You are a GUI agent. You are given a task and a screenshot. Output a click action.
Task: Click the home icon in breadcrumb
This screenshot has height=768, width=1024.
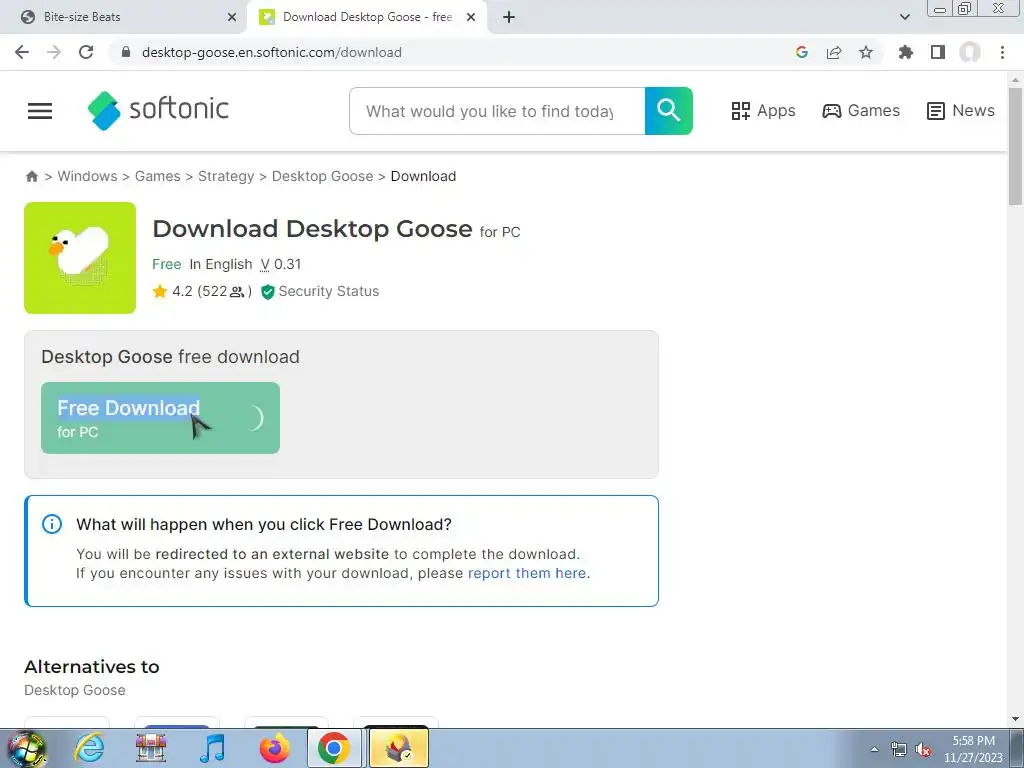tap(31, 176)
